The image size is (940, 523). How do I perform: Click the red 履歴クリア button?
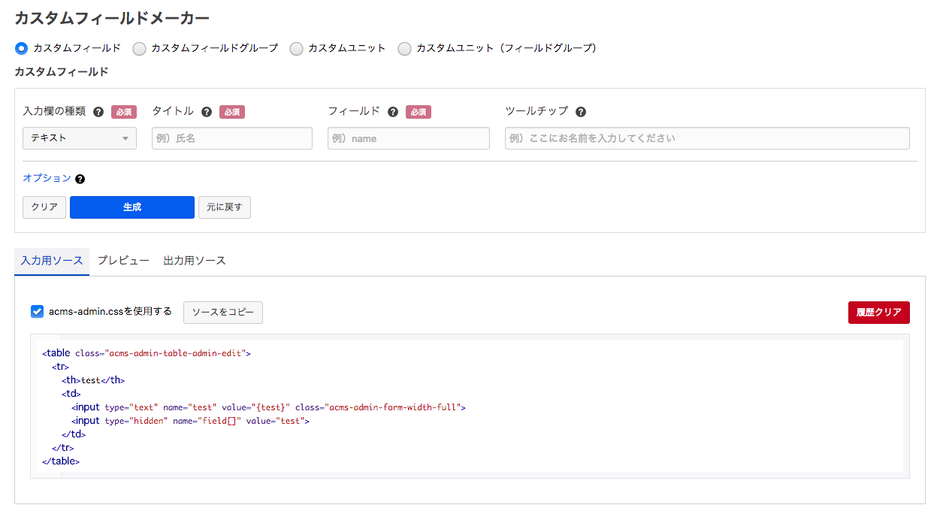click(878, 312)
